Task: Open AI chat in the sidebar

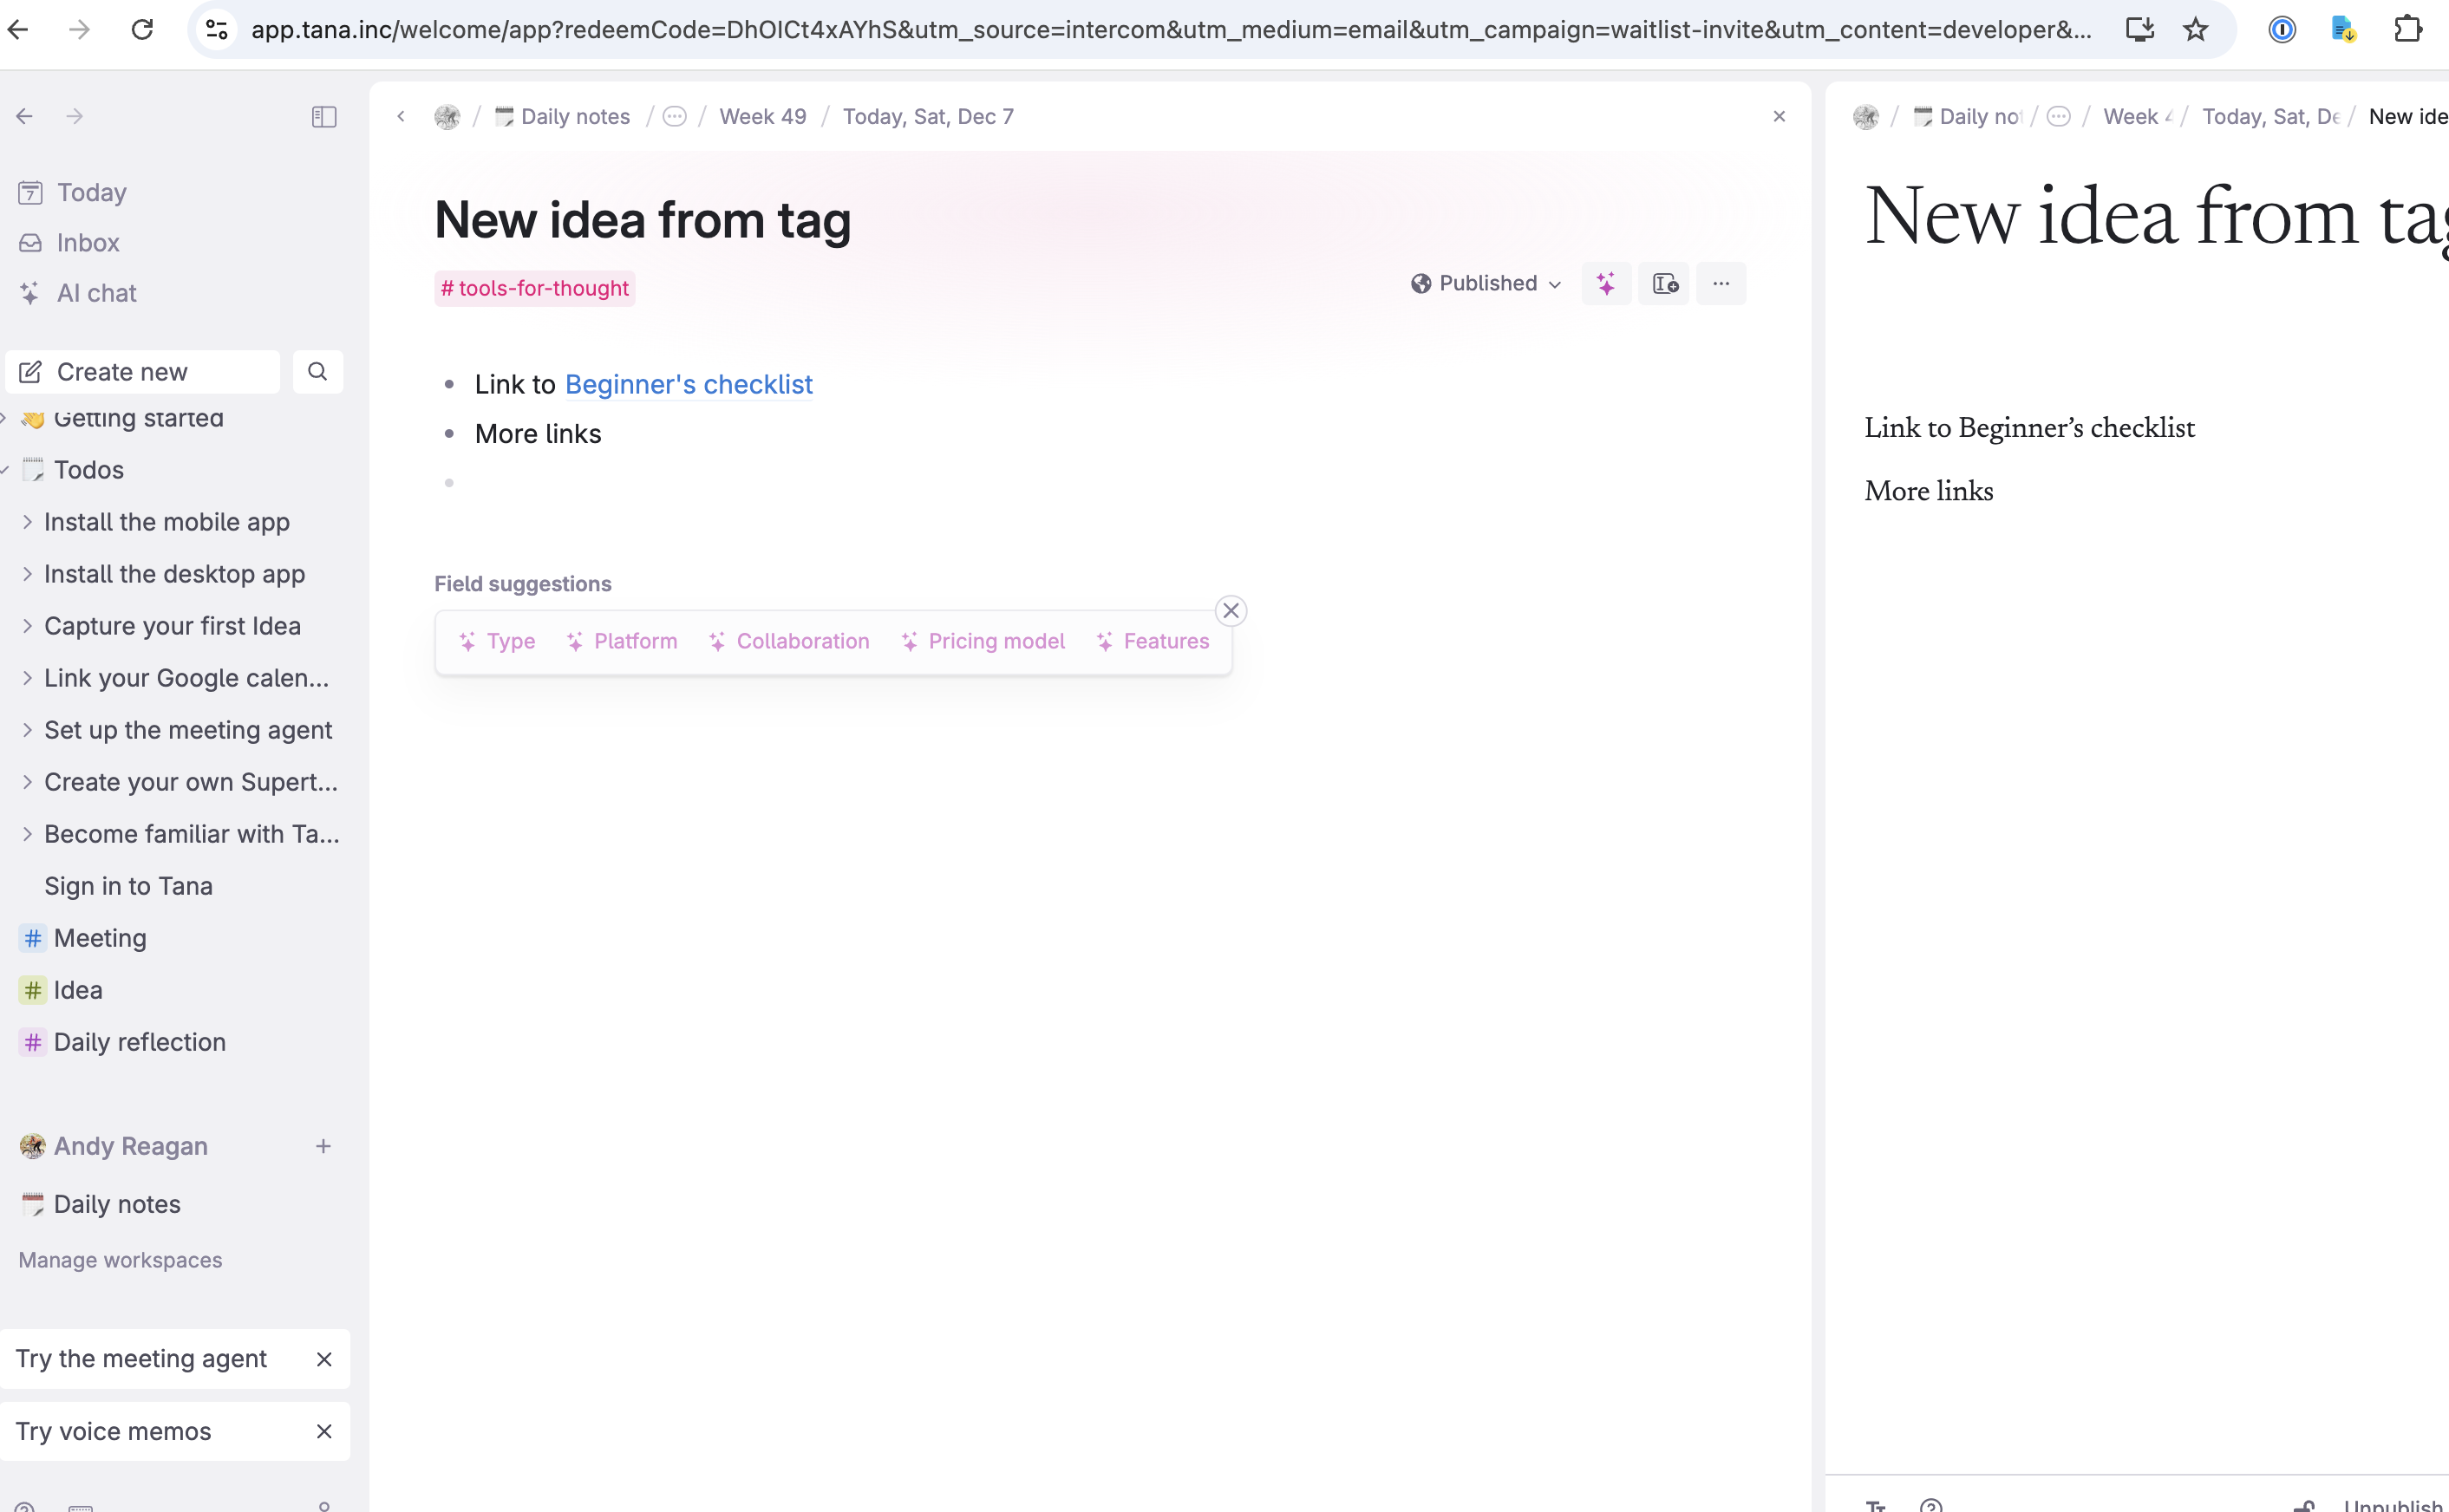Action: (x=96, y=293)
